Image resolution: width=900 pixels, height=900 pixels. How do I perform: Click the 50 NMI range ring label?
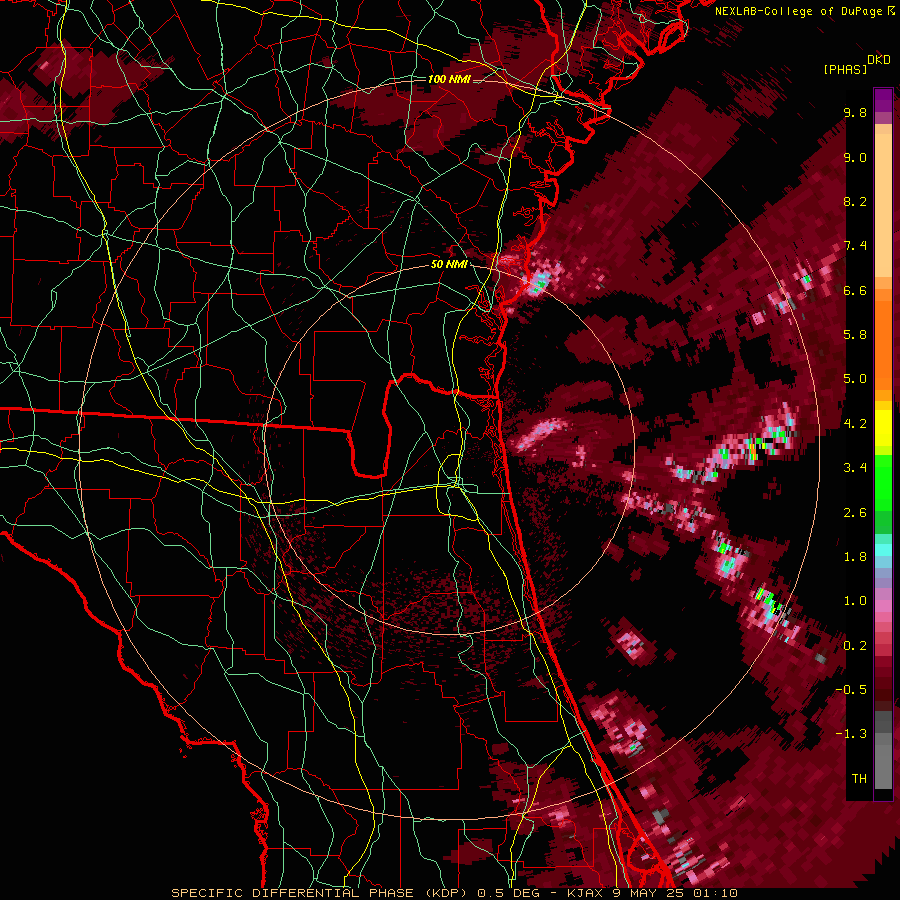pyautogui.click(x=449, y=265)
